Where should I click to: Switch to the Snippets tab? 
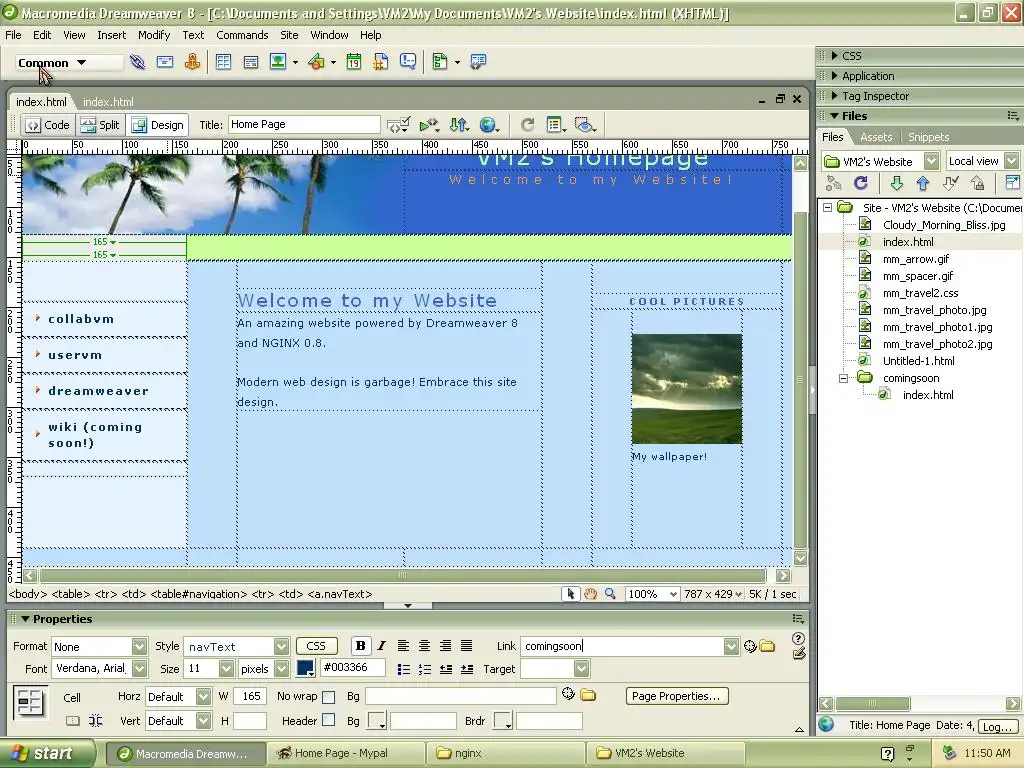point(929,137)
